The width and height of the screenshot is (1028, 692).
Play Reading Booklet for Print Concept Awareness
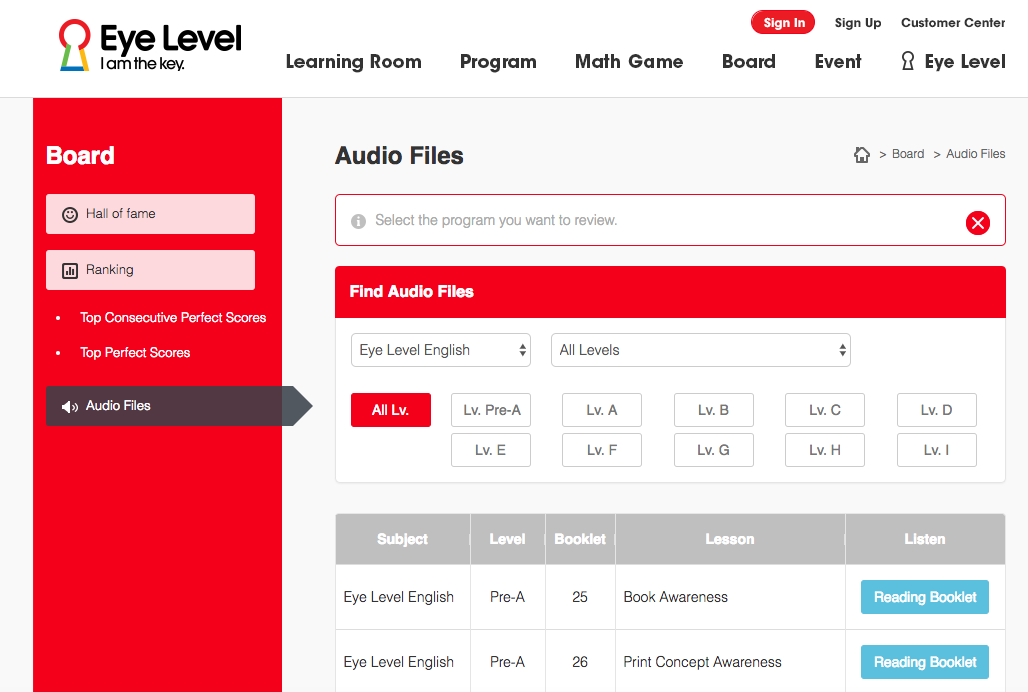[924, 662]
